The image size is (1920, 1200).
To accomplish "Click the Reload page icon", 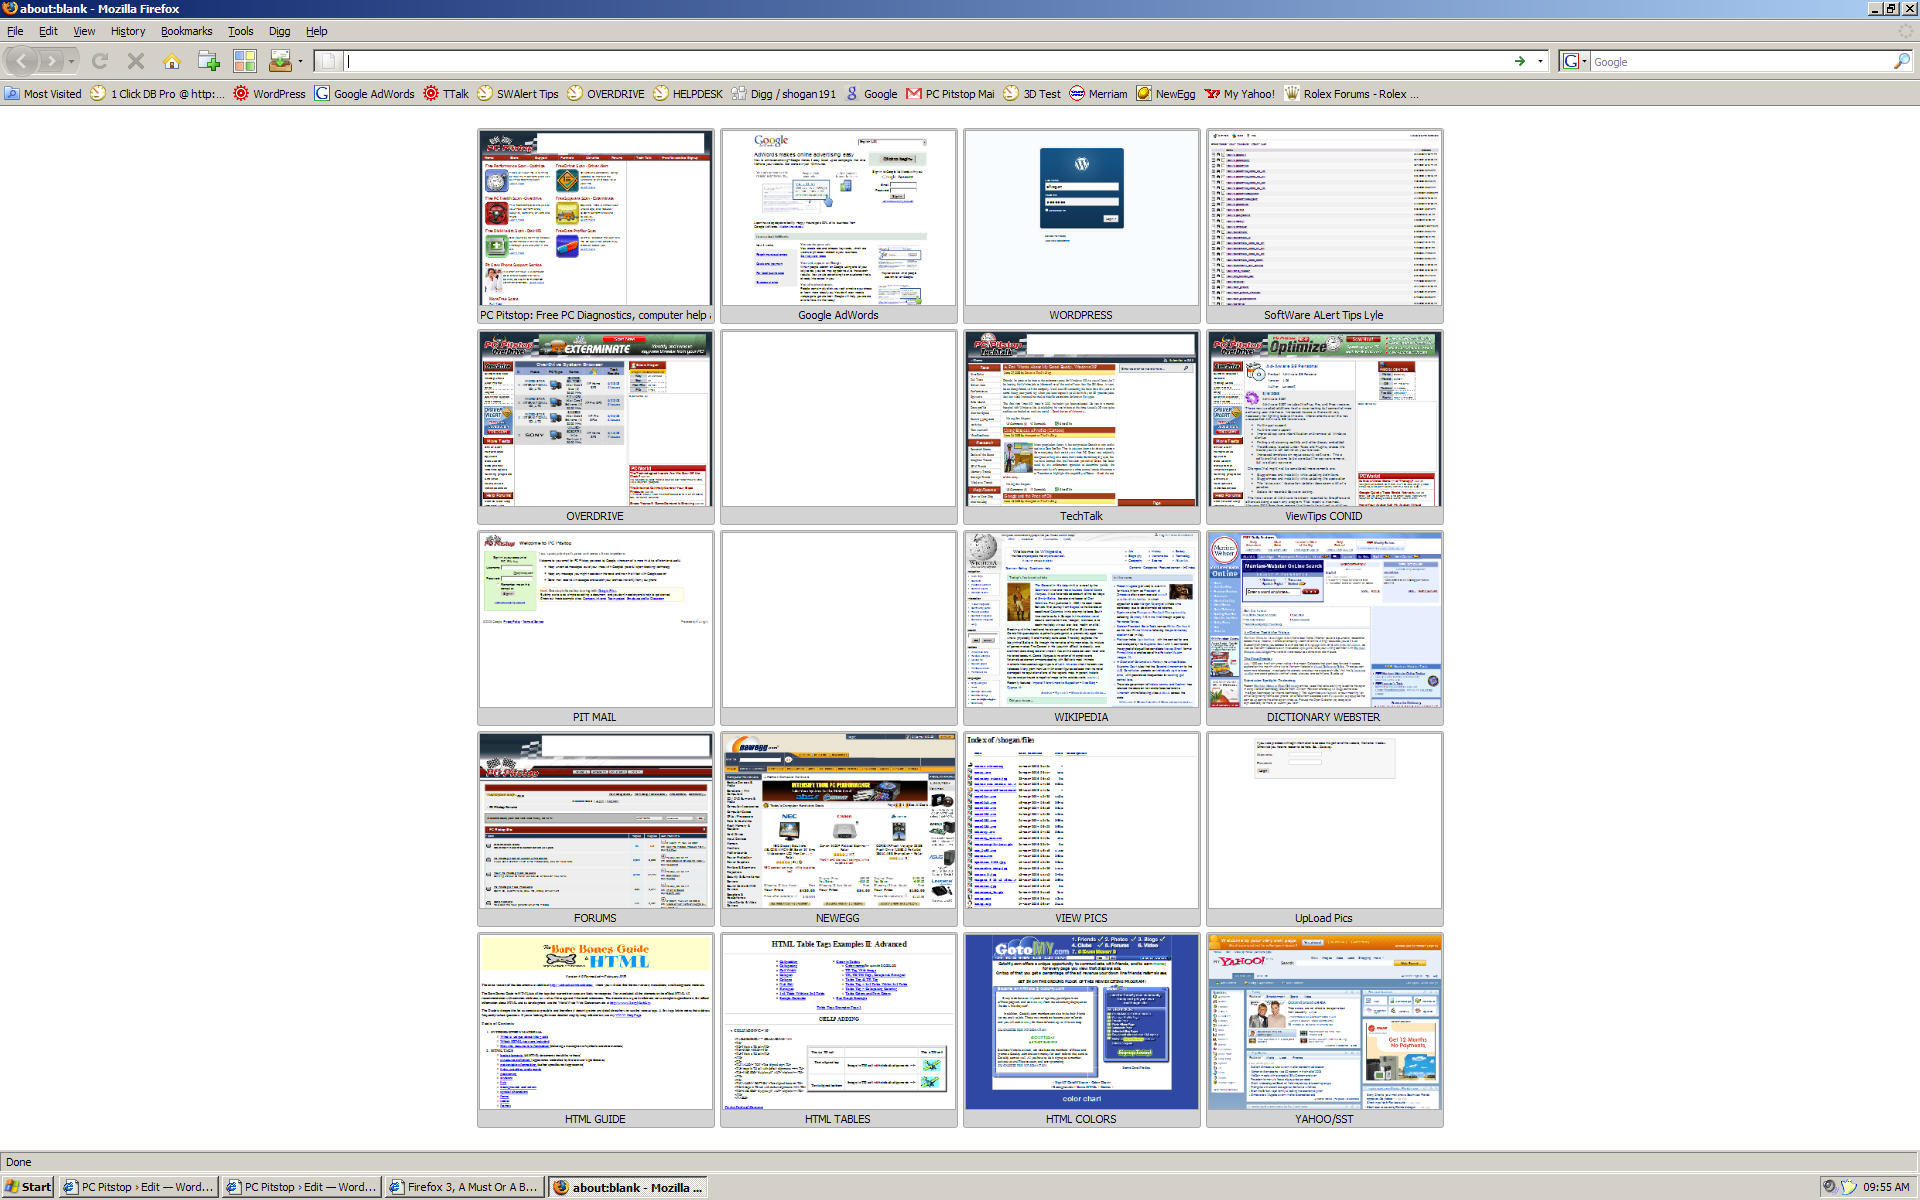I will 100,62.
